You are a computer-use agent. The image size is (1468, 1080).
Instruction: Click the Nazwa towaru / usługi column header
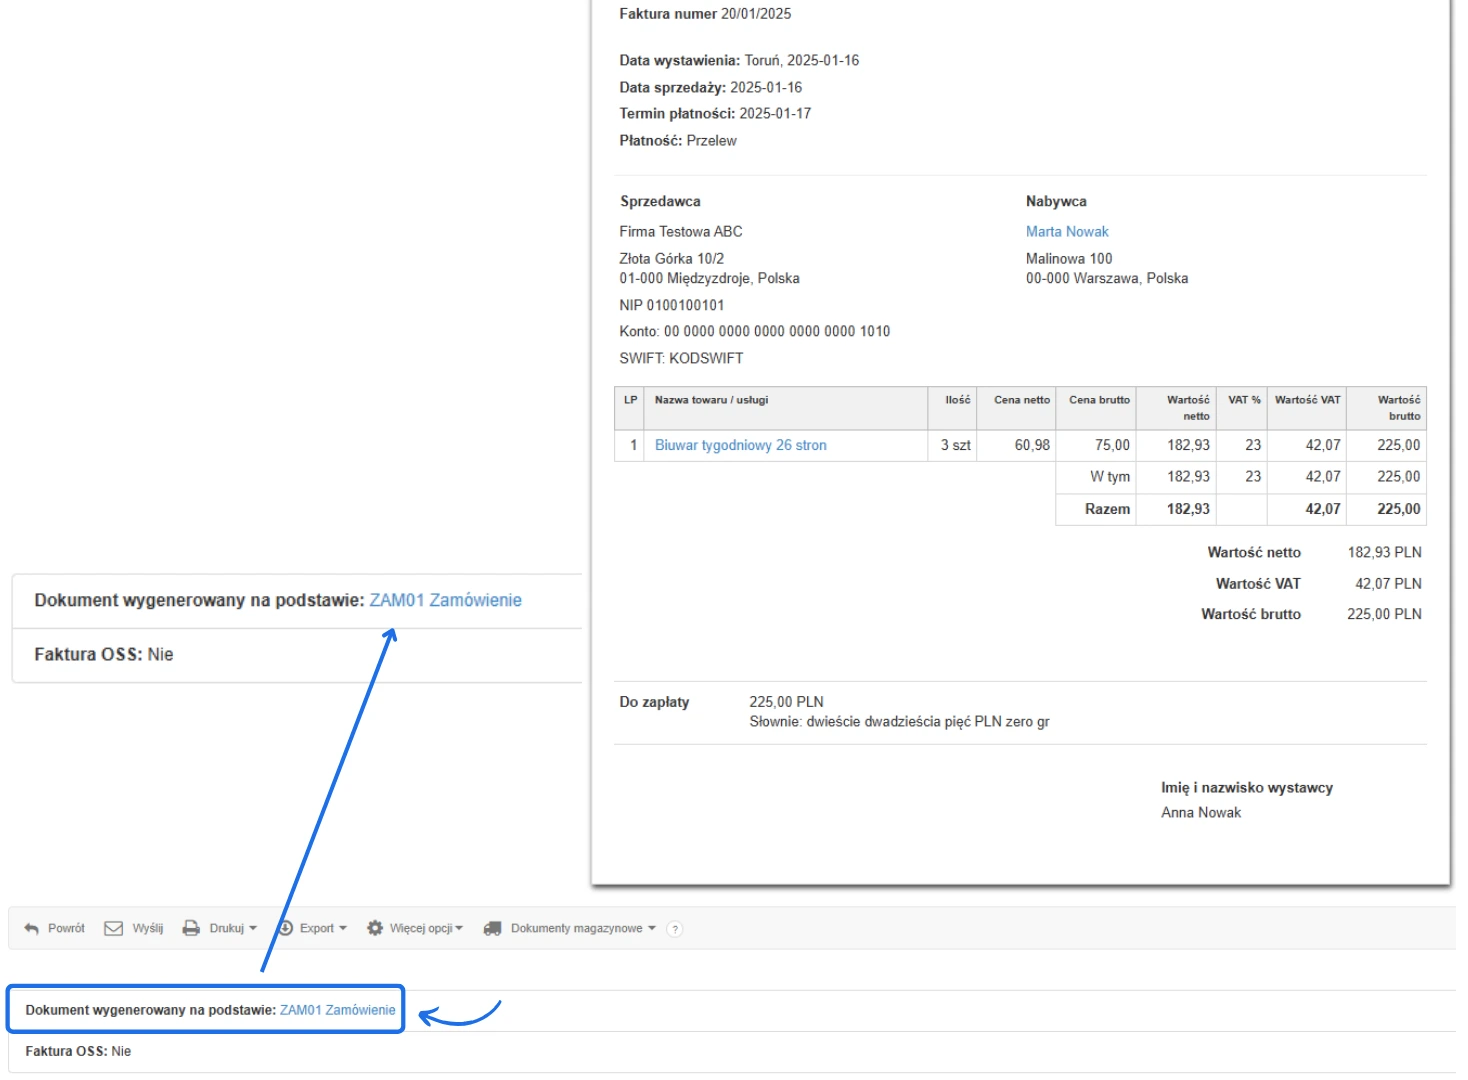click(x=786, y=408)
